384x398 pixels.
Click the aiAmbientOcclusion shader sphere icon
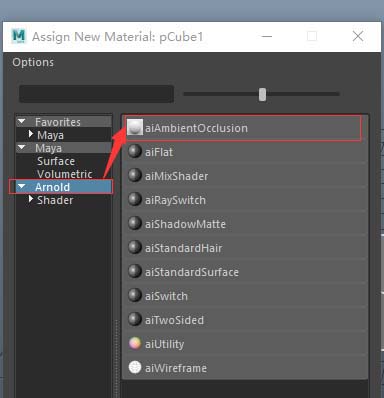[x=135, y=127]
